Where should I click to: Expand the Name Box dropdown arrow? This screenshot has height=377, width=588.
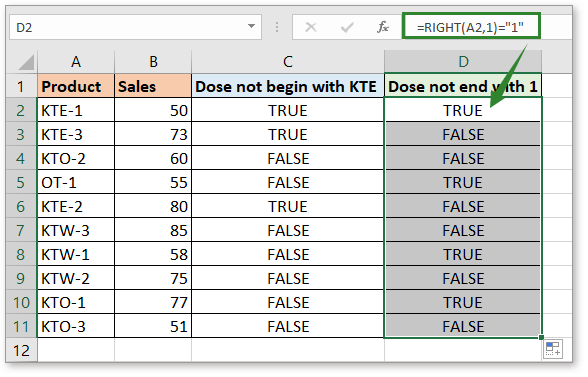pos(251,26)
